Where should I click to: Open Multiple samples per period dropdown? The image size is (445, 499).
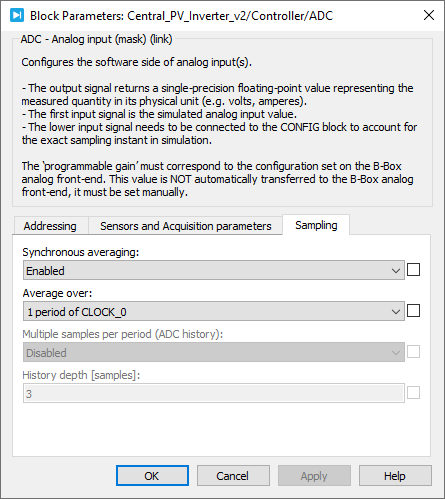(x=214, y=352)
